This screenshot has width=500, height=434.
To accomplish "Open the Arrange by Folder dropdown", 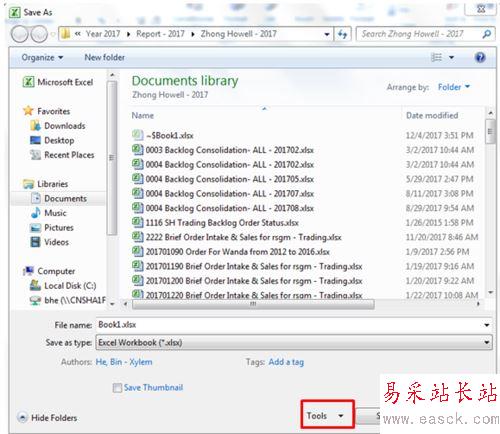I will tap(454, 87).
